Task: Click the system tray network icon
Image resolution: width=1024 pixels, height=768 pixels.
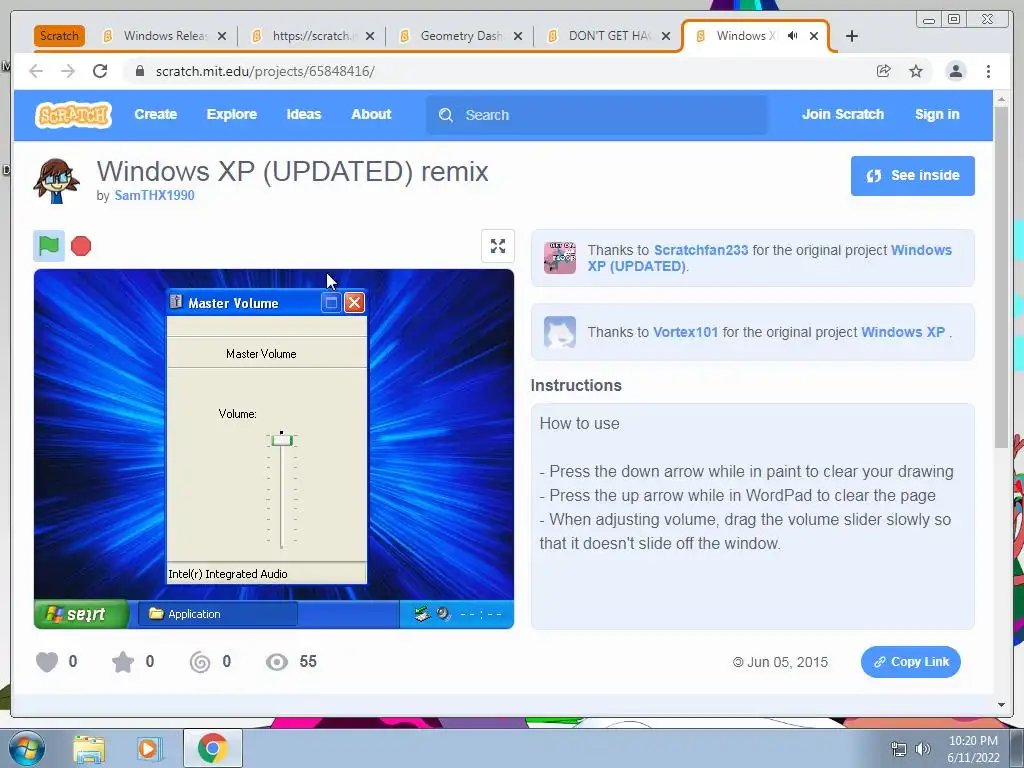Action: pyautogui.click(x=899, y=749)
